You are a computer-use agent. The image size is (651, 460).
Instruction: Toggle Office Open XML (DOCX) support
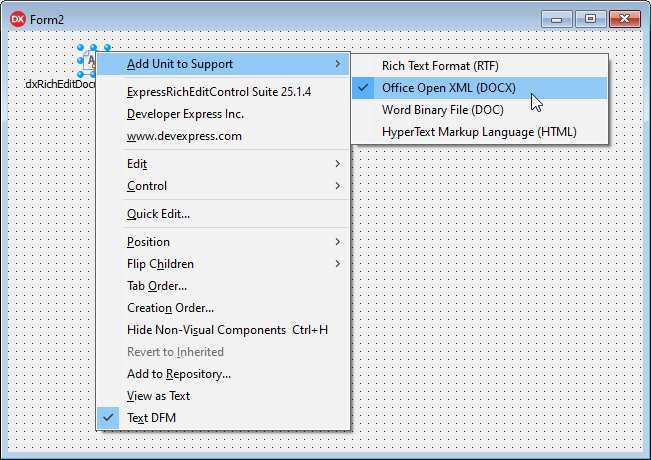480,88
